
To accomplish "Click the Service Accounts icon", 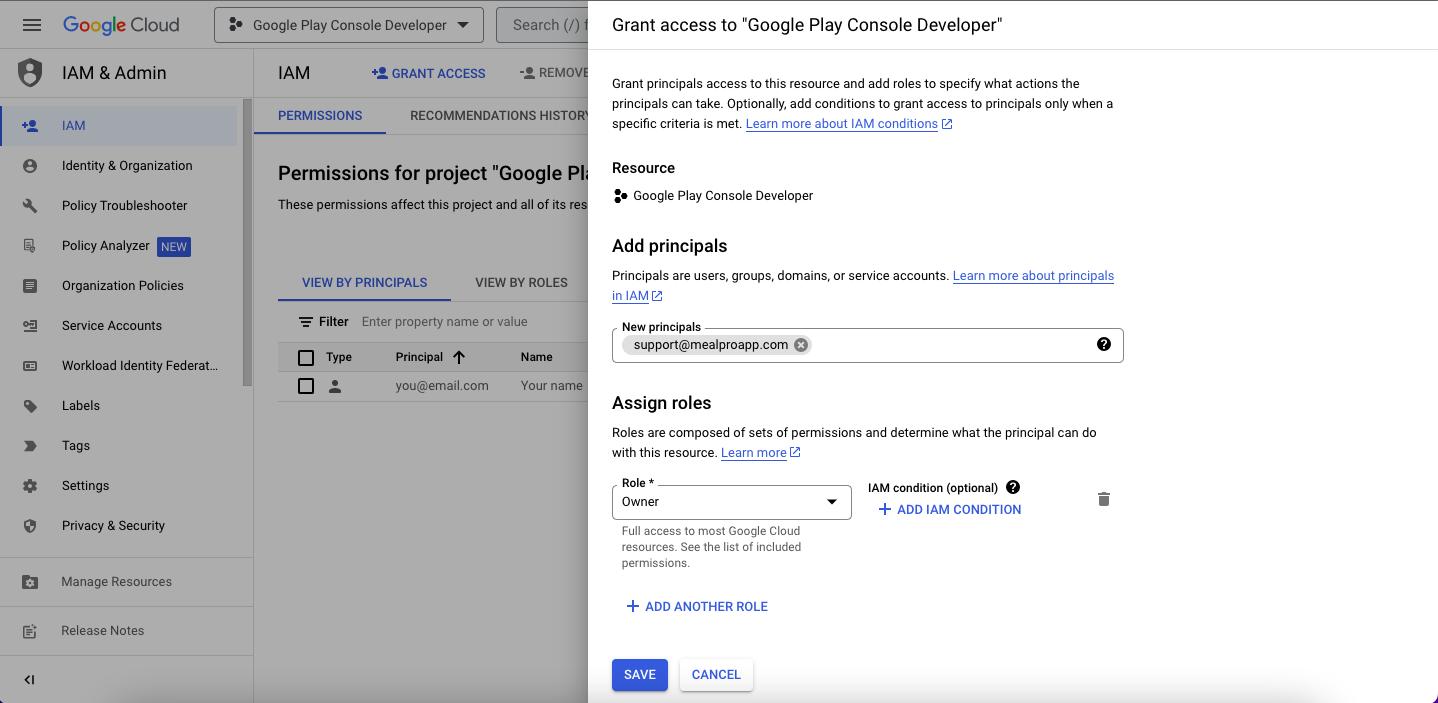I will (x=30, y=326).
